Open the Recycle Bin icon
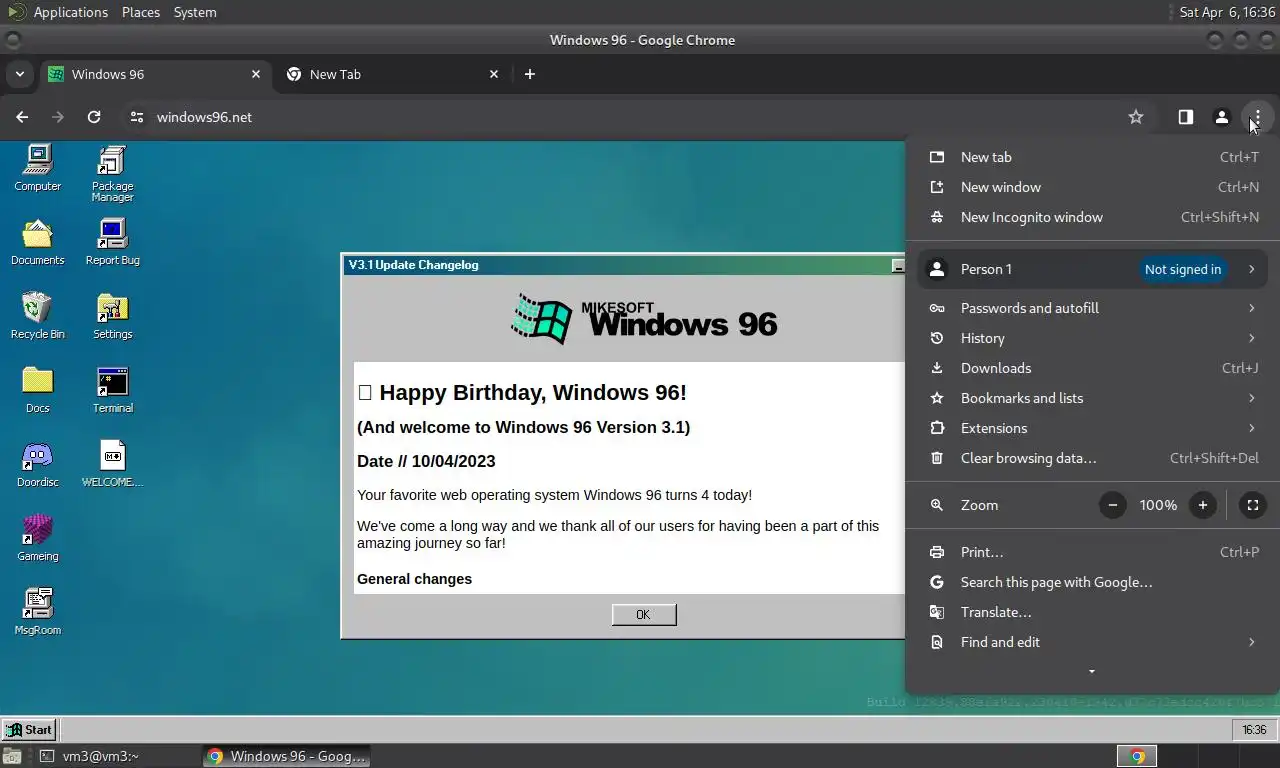Screen dimensions: 1280x768 (38, 316)
